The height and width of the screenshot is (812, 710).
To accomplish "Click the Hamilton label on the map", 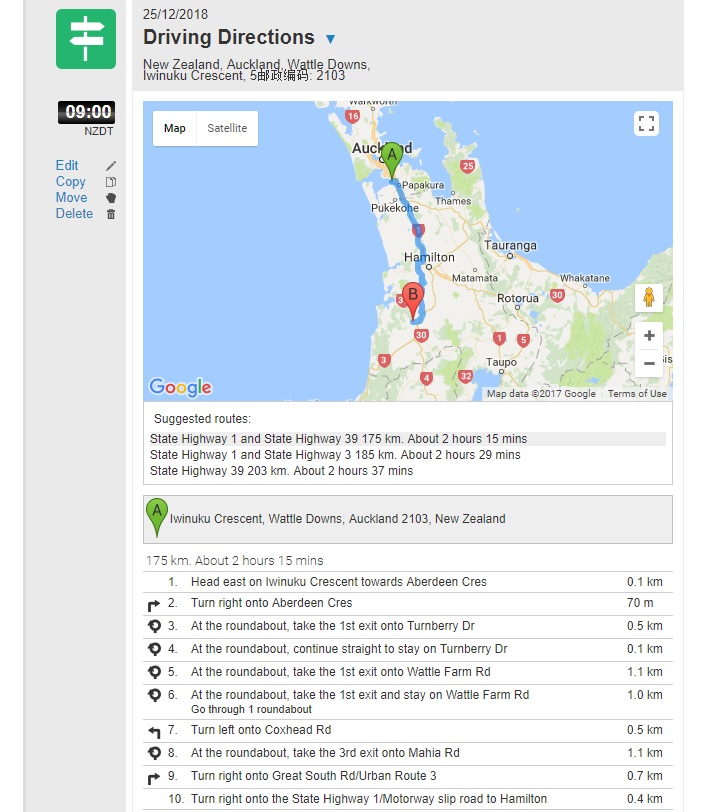I will (x=429, y=257).
